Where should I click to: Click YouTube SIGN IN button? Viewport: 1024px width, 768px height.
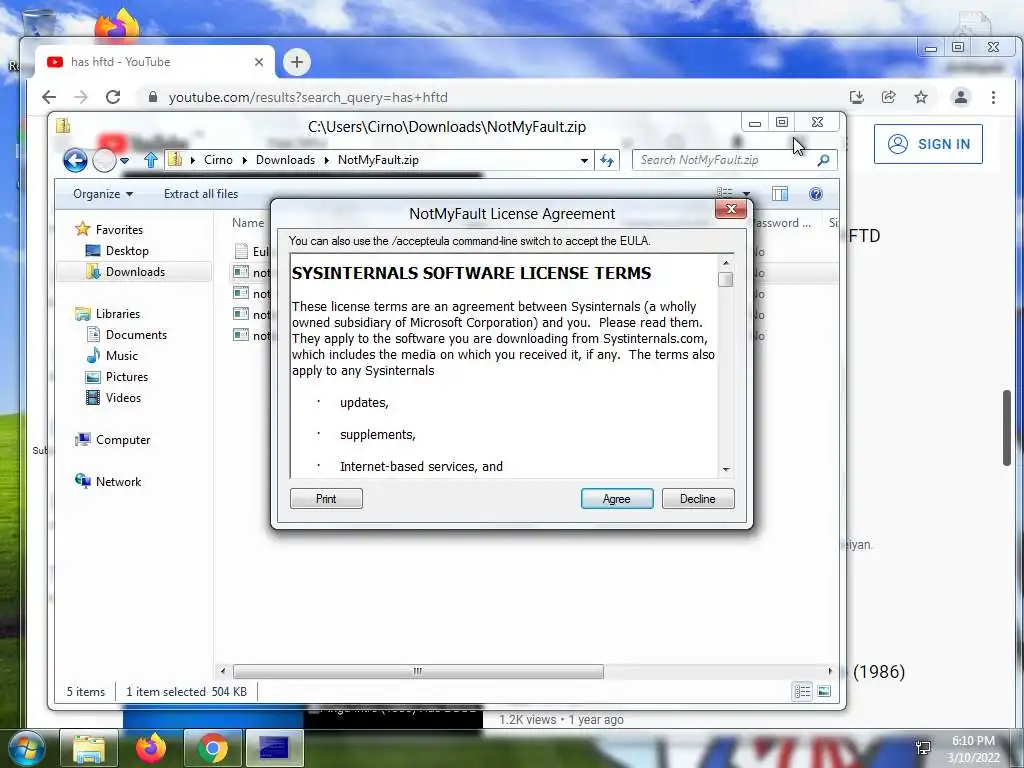928,144
